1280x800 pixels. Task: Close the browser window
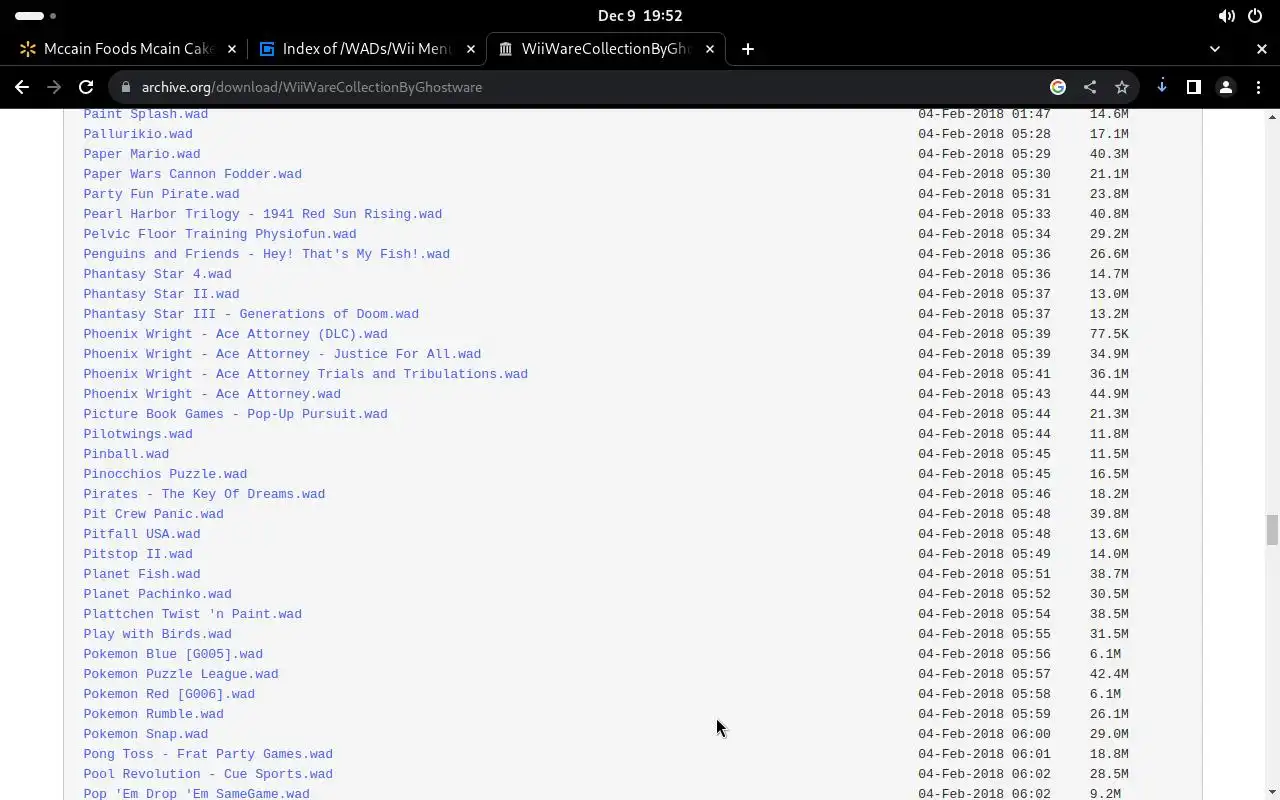pos(1262,48)
